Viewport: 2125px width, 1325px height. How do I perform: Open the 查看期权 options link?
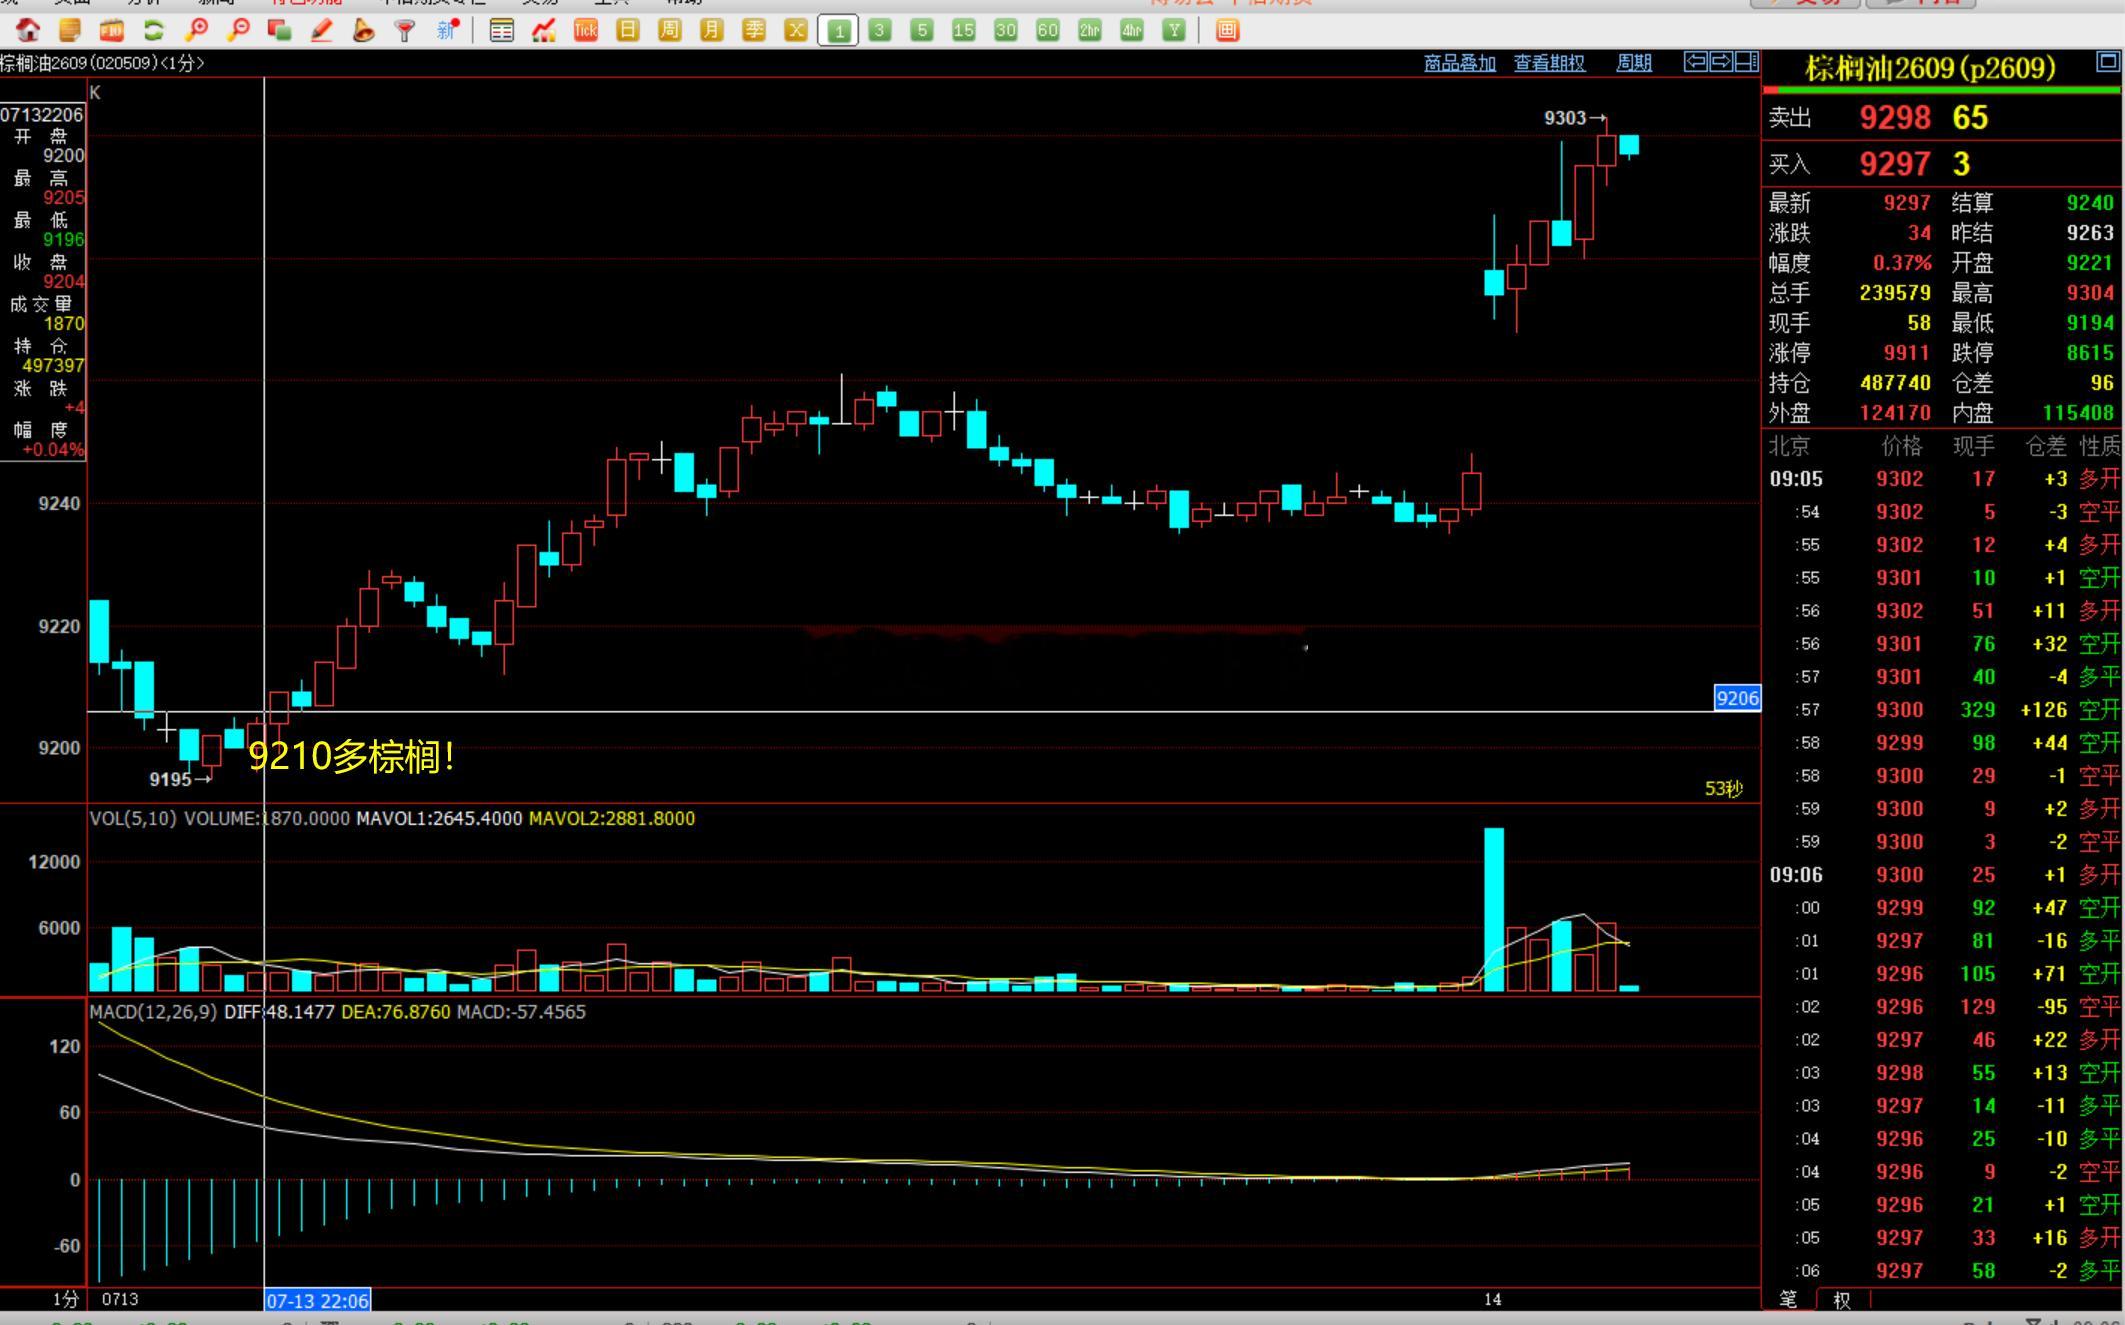1549,63
